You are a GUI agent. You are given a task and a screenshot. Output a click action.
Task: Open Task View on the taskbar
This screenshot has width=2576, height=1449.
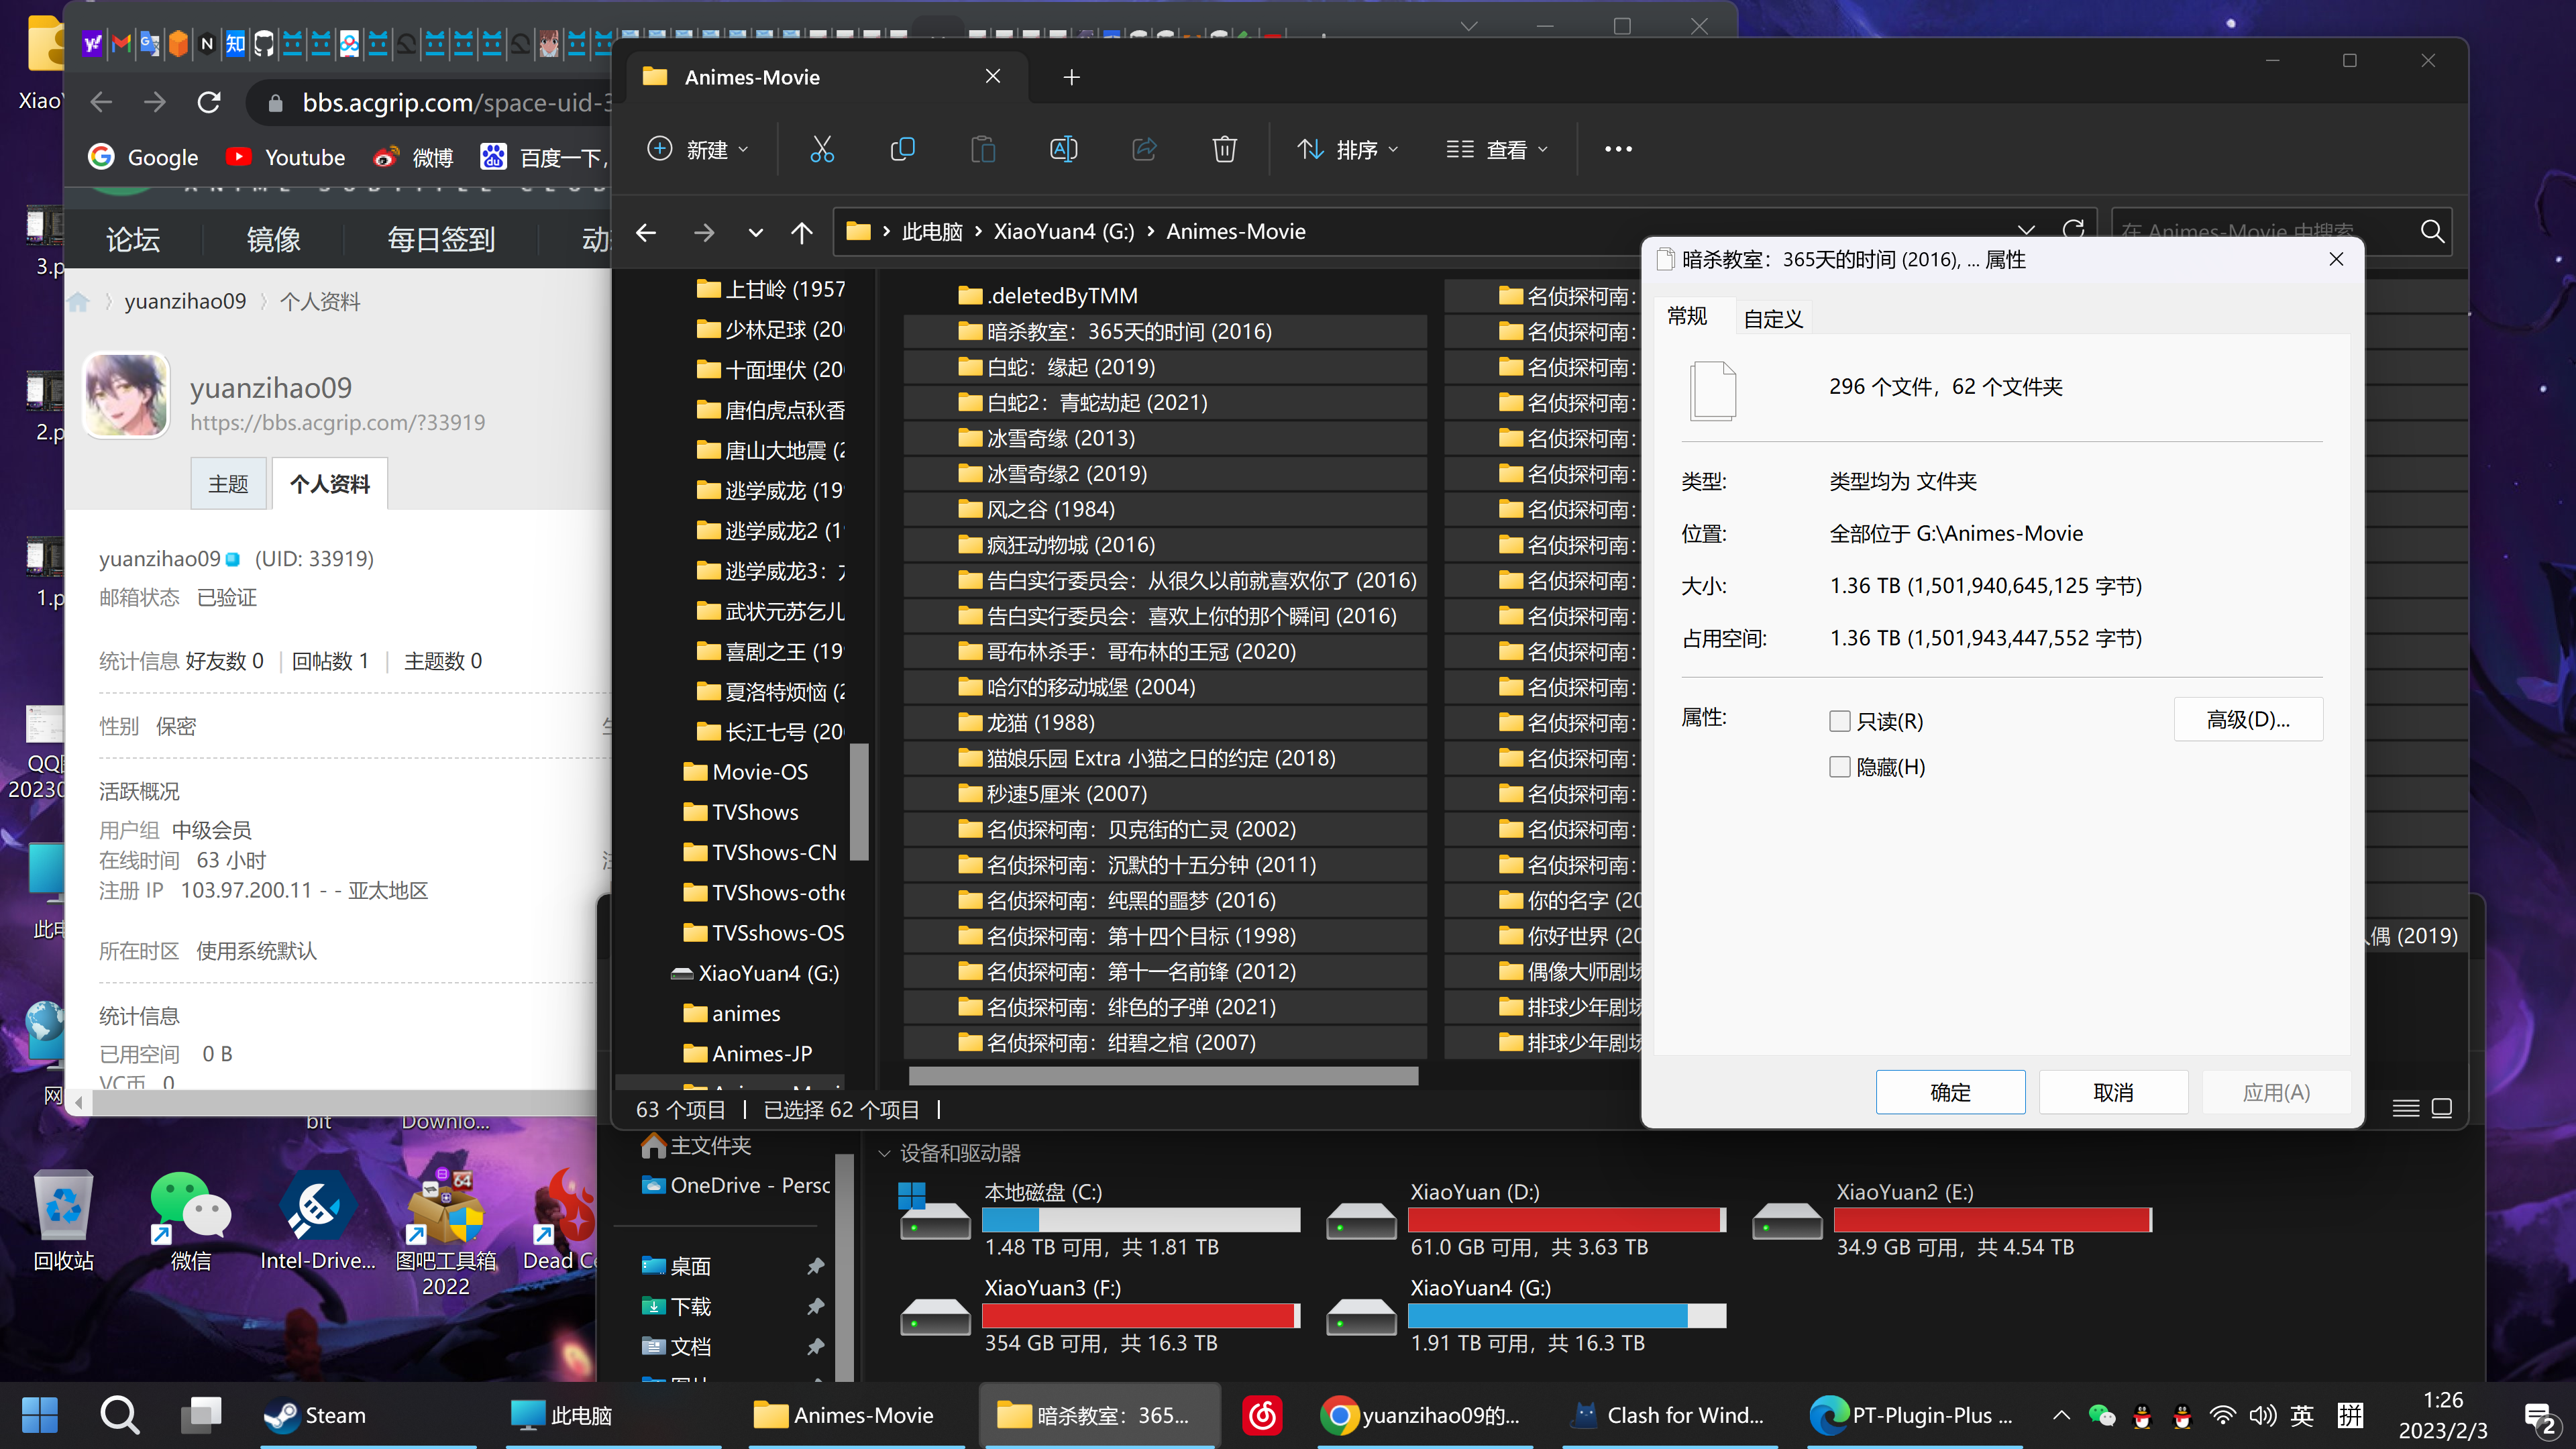pos(201,1415)
